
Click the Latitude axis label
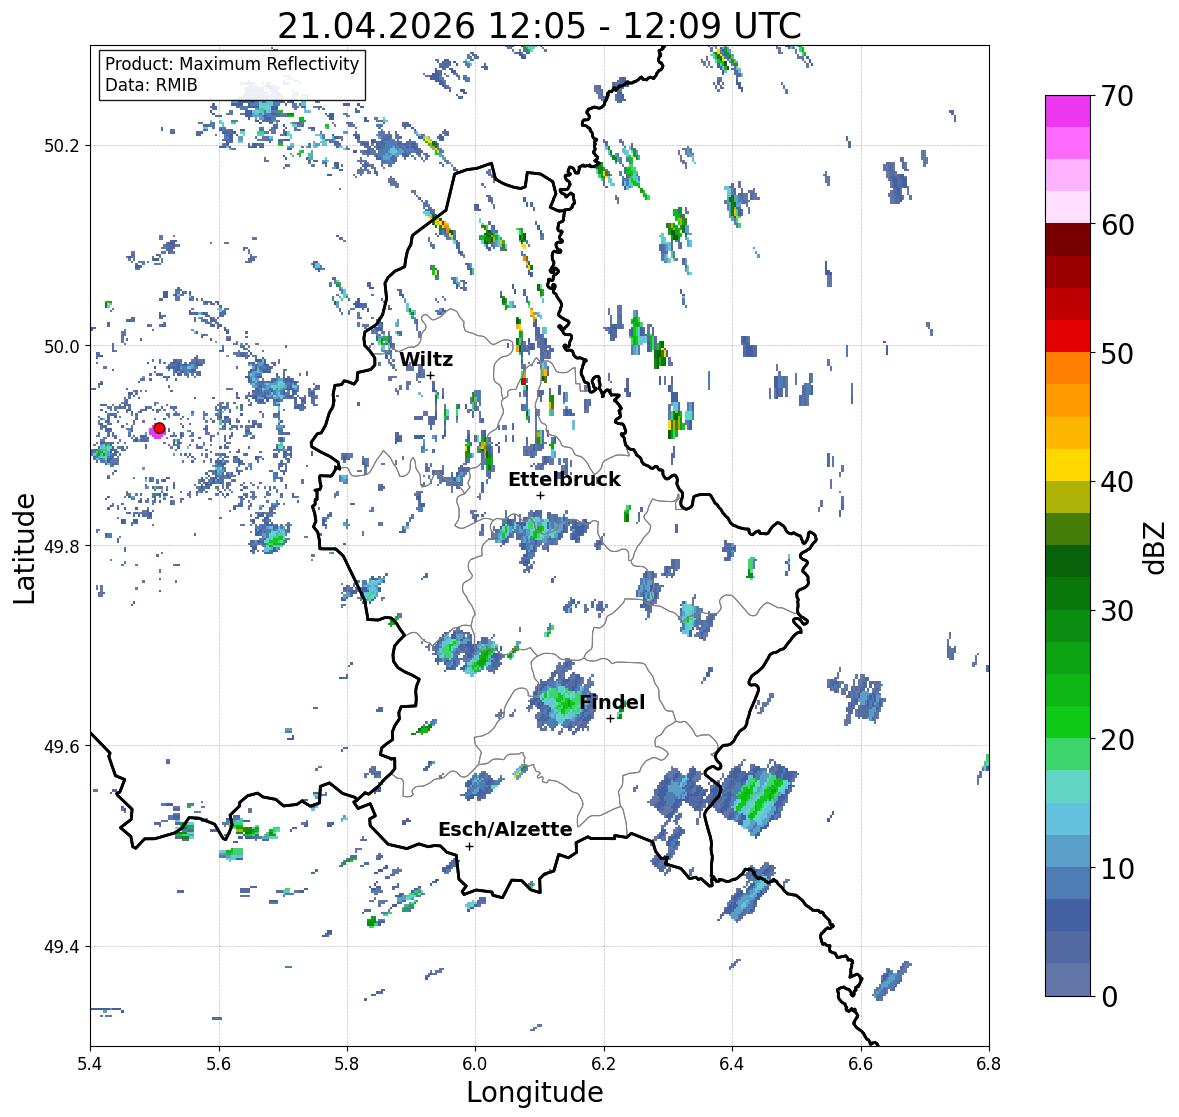click(24, 549)
